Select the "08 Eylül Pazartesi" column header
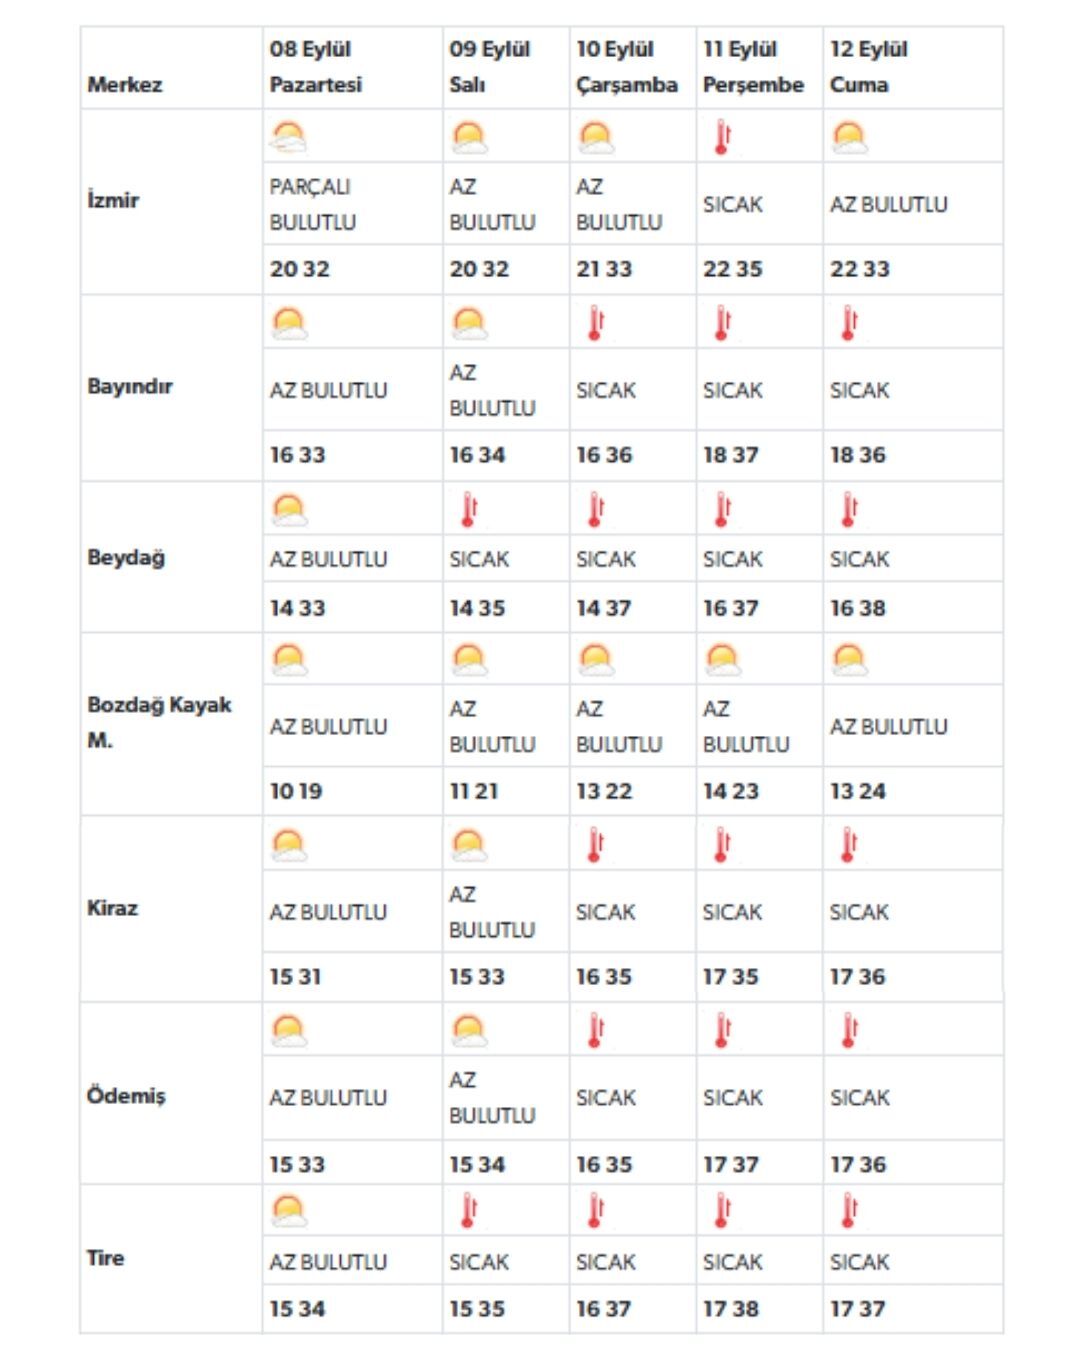 [x=316, y=67]
